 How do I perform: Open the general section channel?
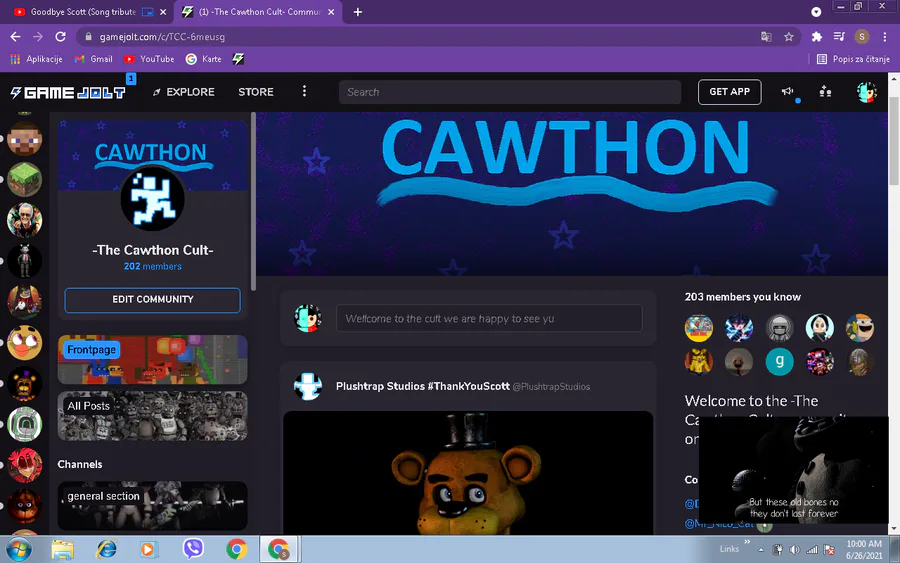(152, 506)
